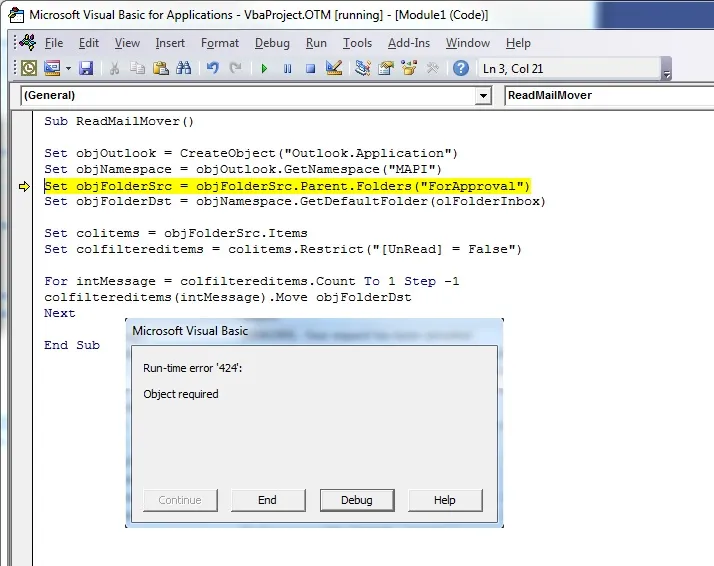Toggle Design Mode ruler icon
The image size is (714, 566).
tap(334, 68)
